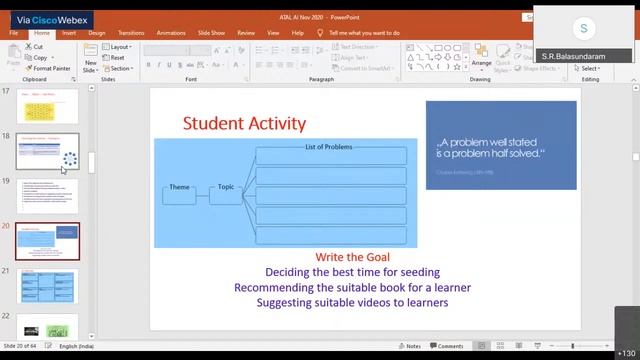The height and width of the screenshot is (360, 640).
Task: Switch to the Transitions tab
Action: [131, 33]
